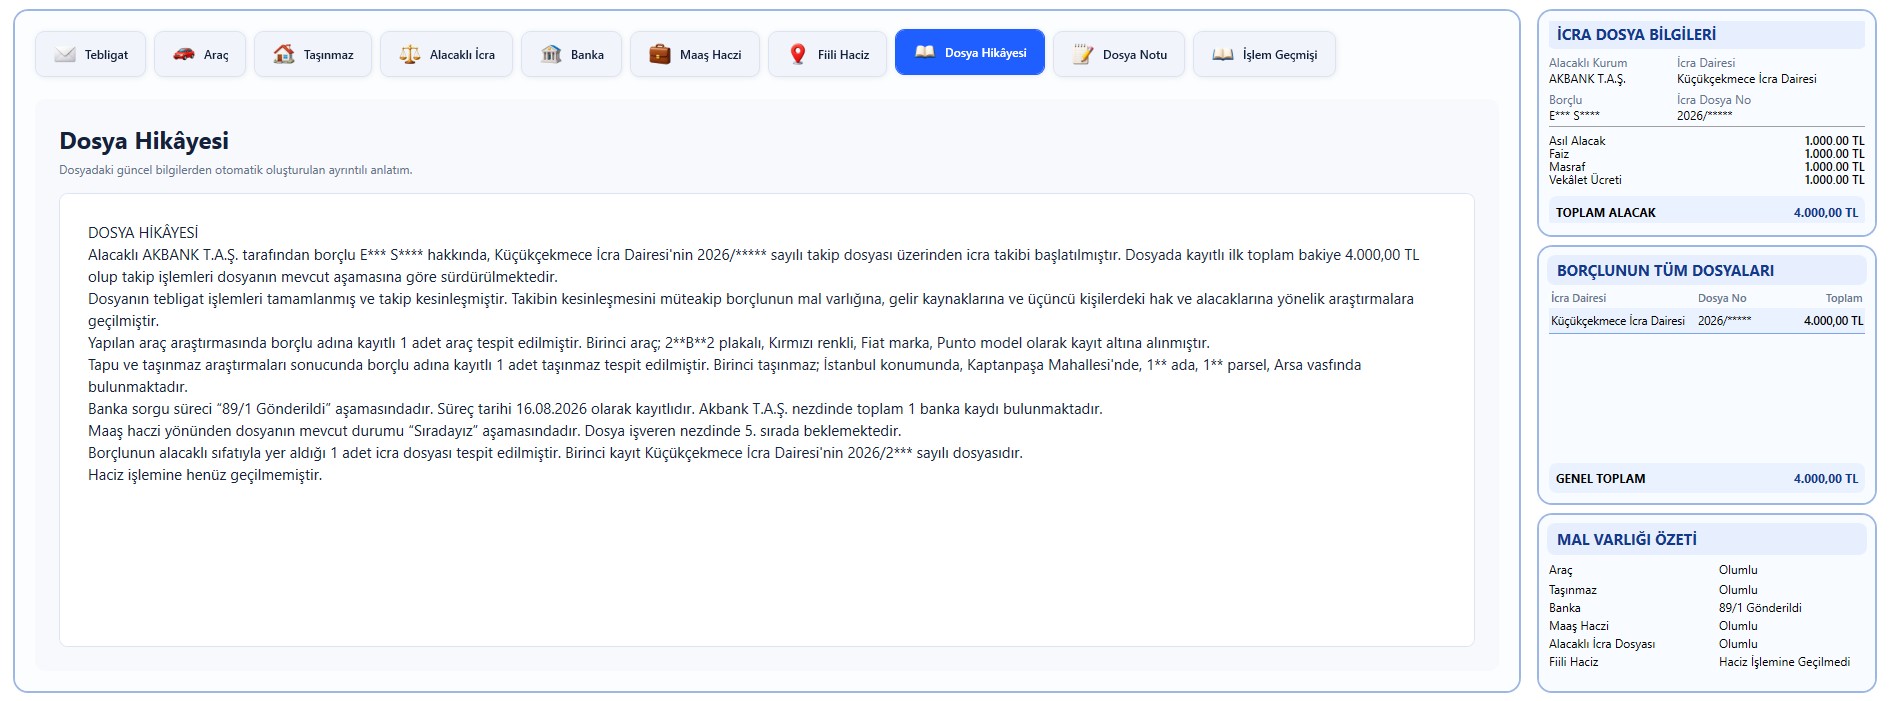
Task: Click the book icon for İşlem Geçmişi
Action: coord(1223,54)
